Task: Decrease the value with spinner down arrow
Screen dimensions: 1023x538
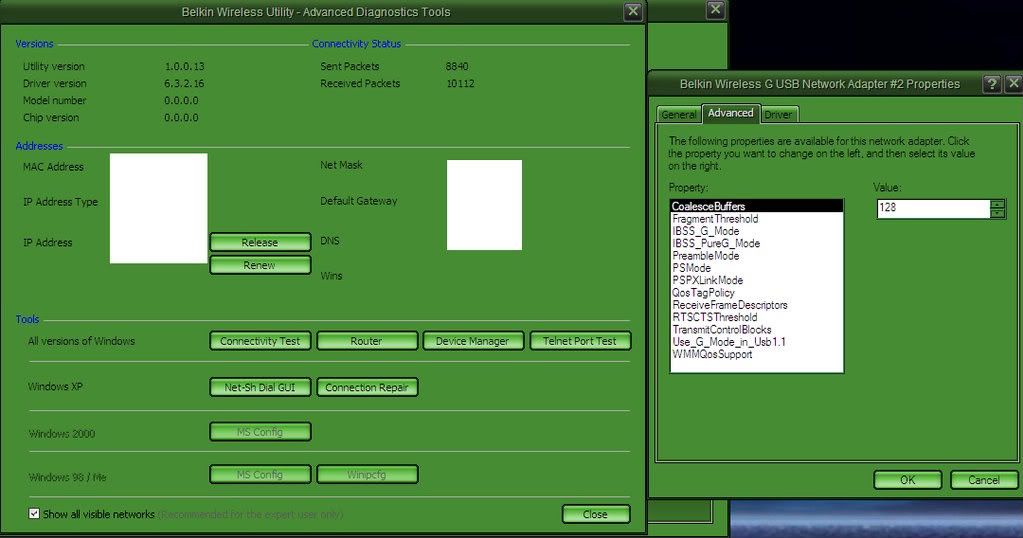Action: pyautogui.click(x=997, y=213)
